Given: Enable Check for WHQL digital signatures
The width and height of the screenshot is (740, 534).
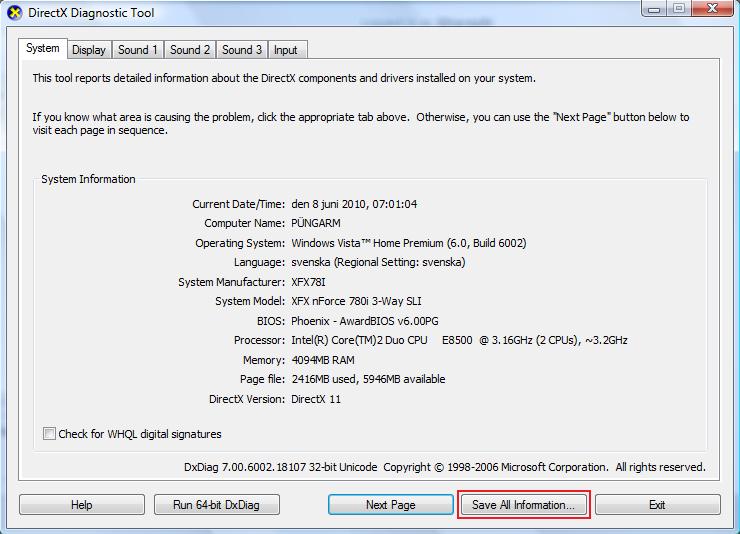Looking at the screenshot, I should click(49, 434).
